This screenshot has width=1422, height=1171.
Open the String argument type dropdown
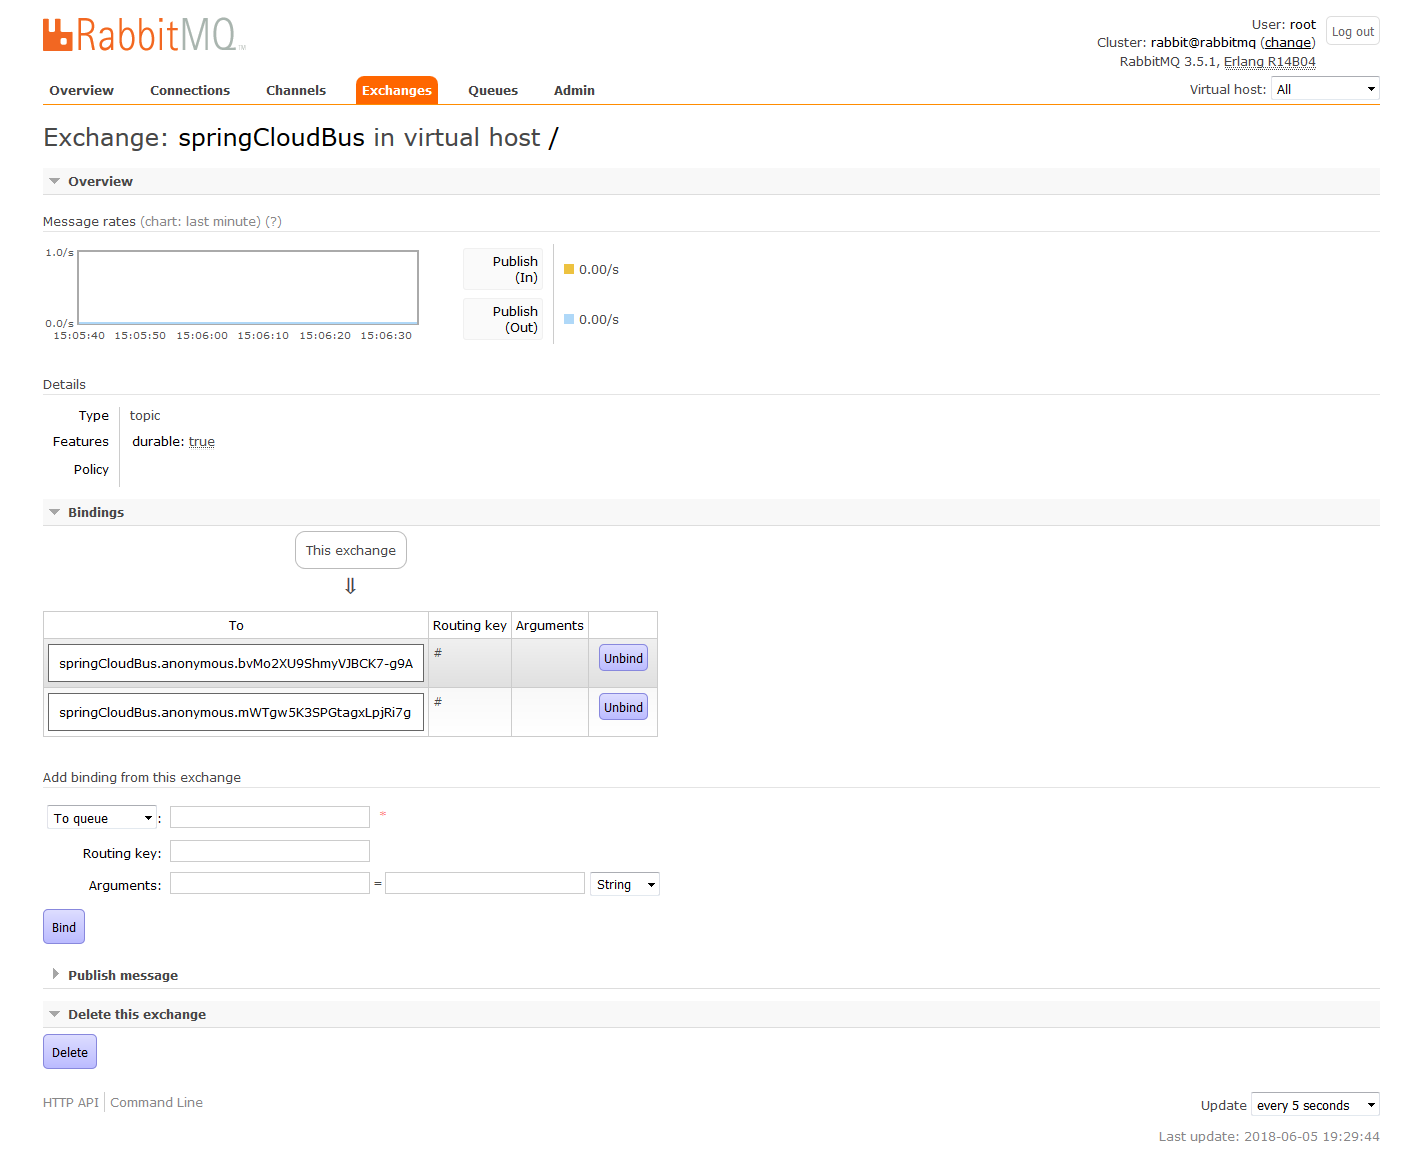[625, 884]
